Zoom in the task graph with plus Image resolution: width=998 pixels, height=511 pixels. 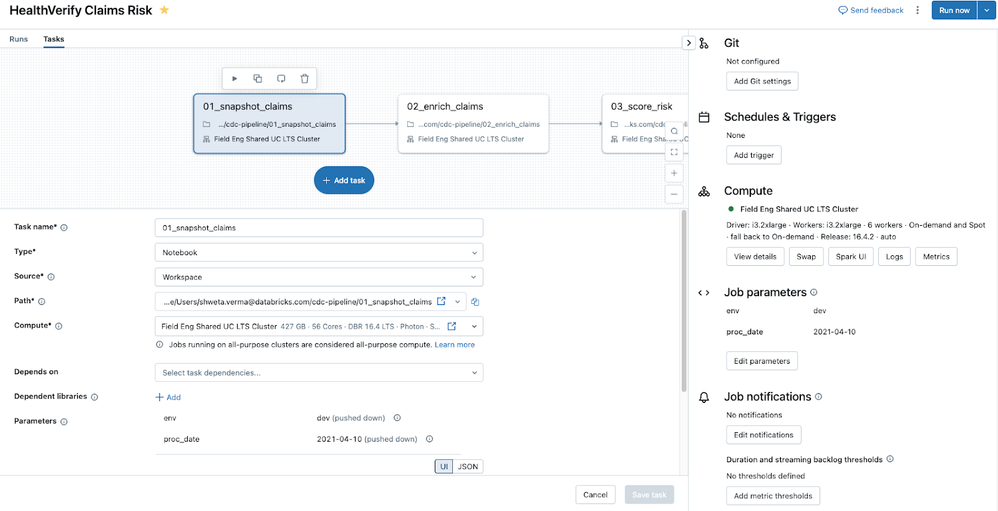coord(674,173)
